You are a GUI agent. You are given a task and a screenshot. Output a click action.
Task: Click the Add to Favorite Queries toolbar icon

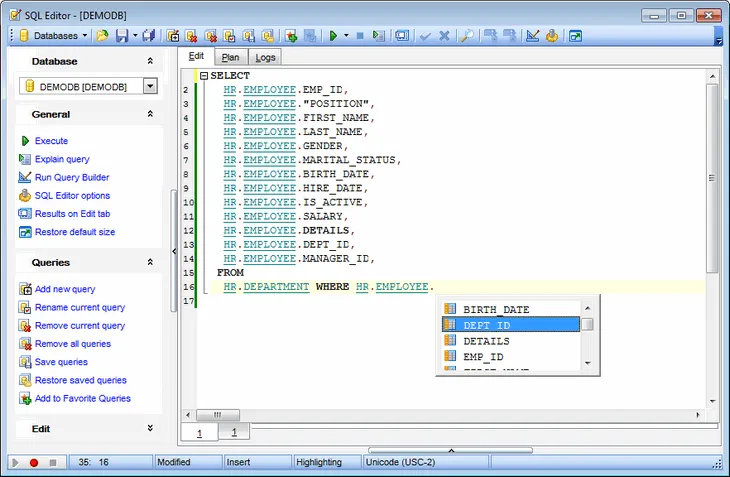[x=291, y=36]
